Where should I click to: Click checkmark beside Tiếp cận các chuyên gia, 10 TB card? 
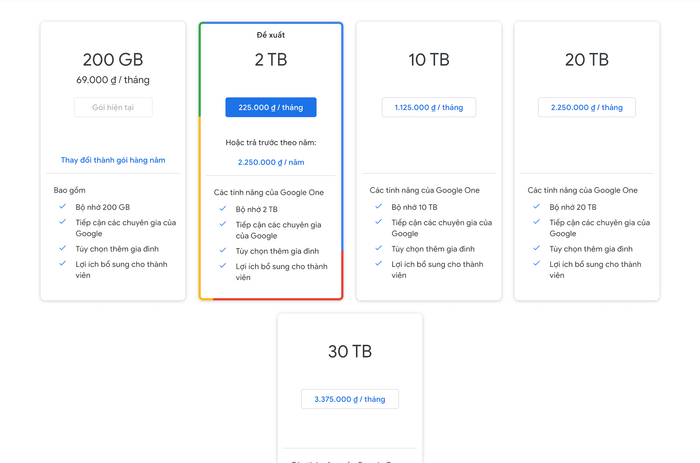[379, 221]
